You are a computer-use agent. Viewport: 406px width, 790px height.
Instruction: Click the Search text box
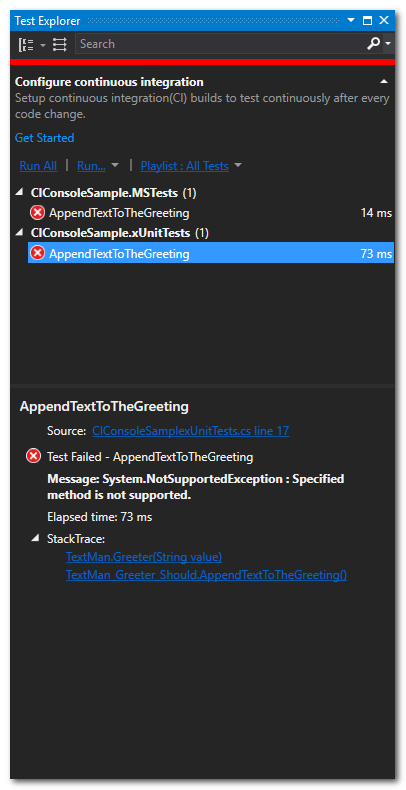tap(220, 44)
